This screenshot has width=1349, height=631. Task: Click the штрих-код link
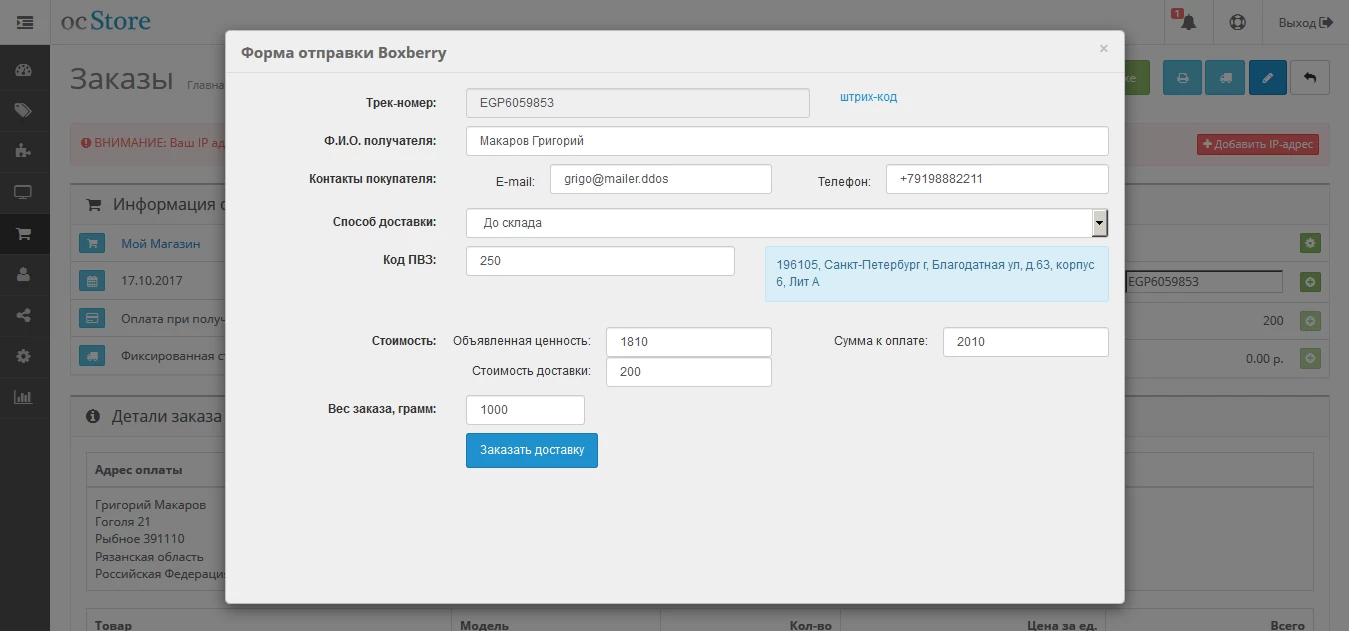pos(868,97)
